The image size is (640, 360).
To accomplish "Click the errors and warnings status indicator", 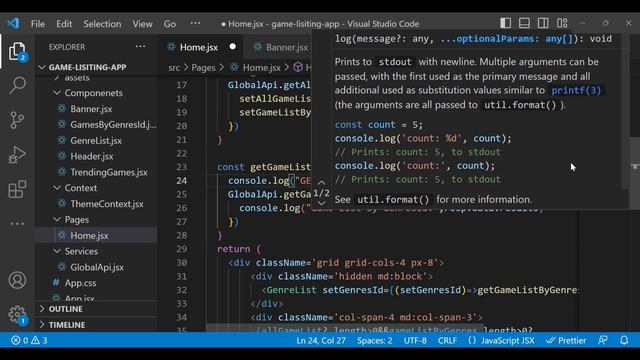I will coord(29,340).
